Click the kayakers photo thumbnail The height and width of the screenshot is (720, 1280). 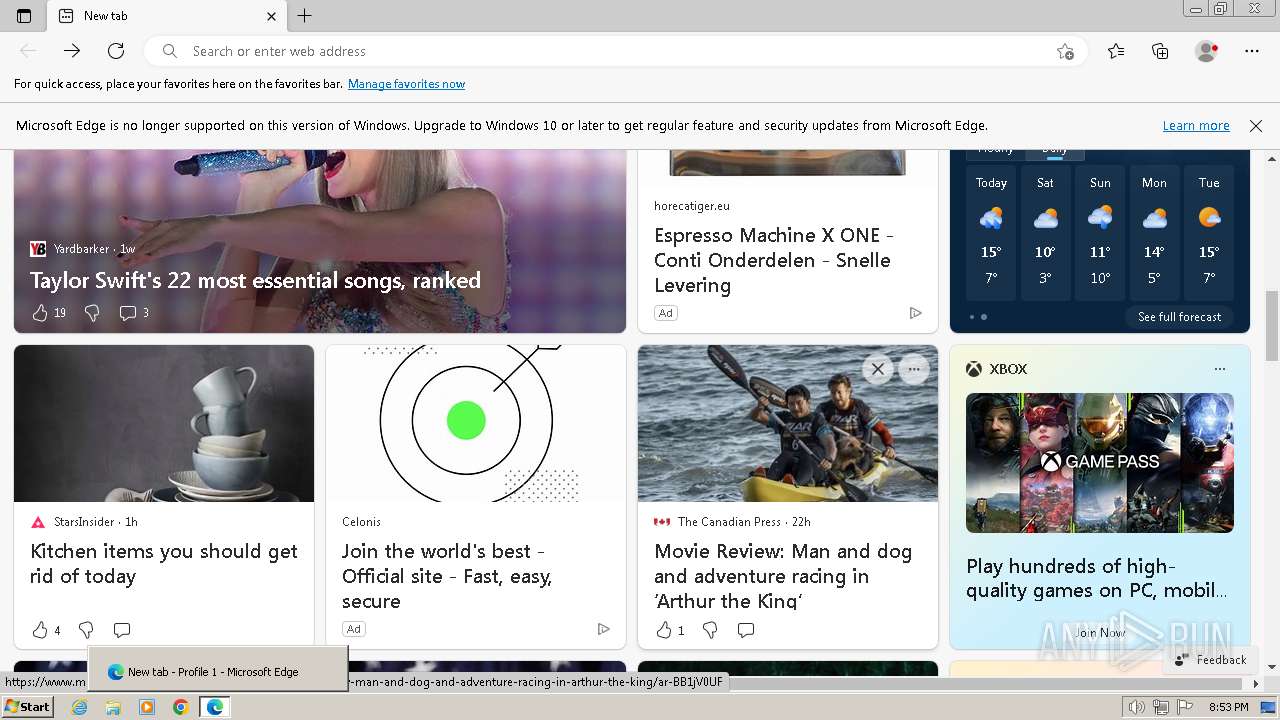click(x=788, y=423)
